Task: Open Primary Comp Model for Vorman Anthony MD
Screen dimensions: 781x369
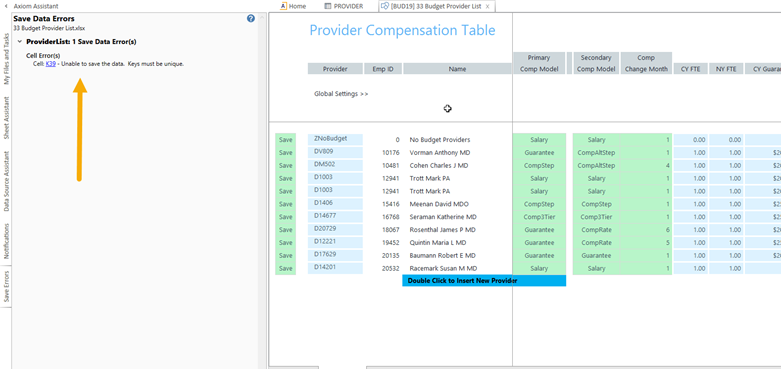Action: (539, 153)
